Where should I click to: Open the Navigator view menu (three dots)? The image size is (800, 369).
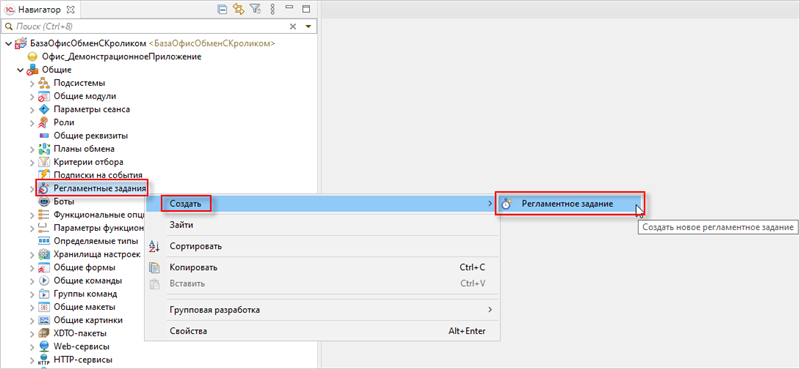click(272, 9)
